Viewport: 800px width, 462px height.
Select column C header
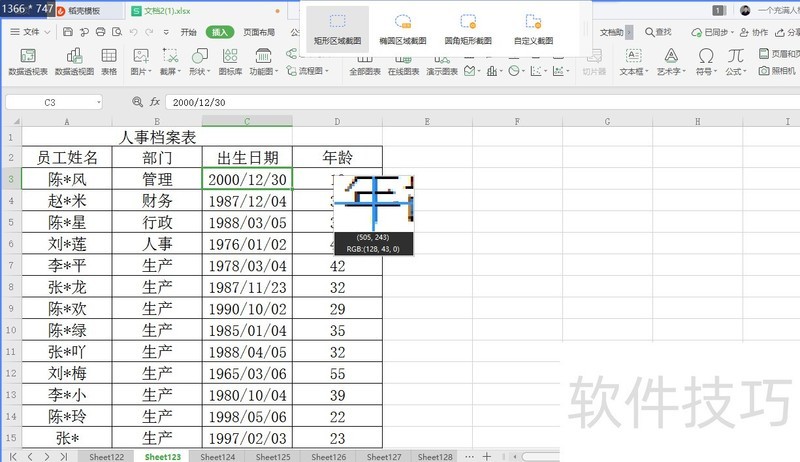pos(247,121)
